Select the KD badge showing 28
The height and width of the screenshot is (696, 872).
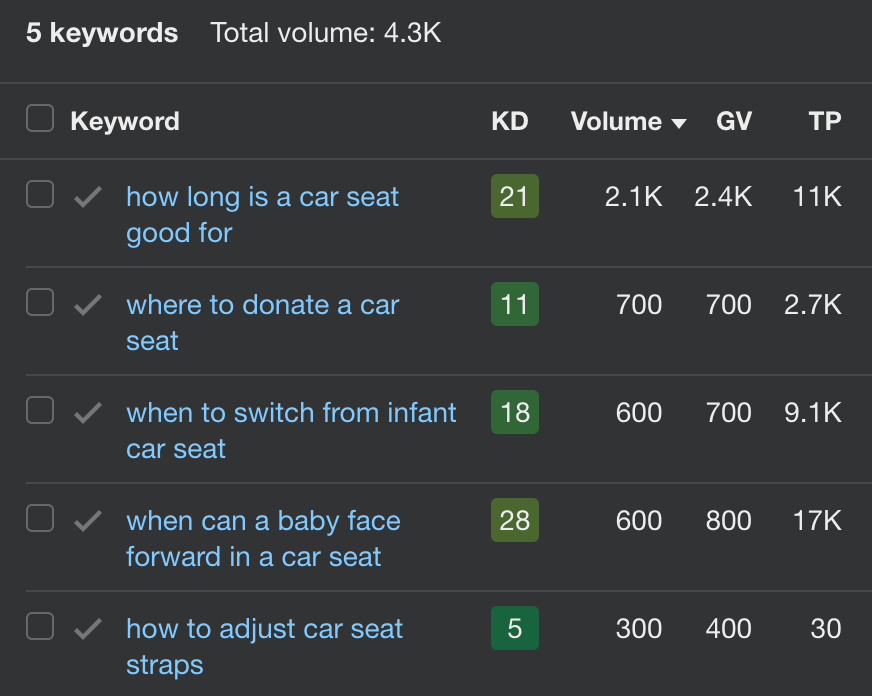pos(514,519)
